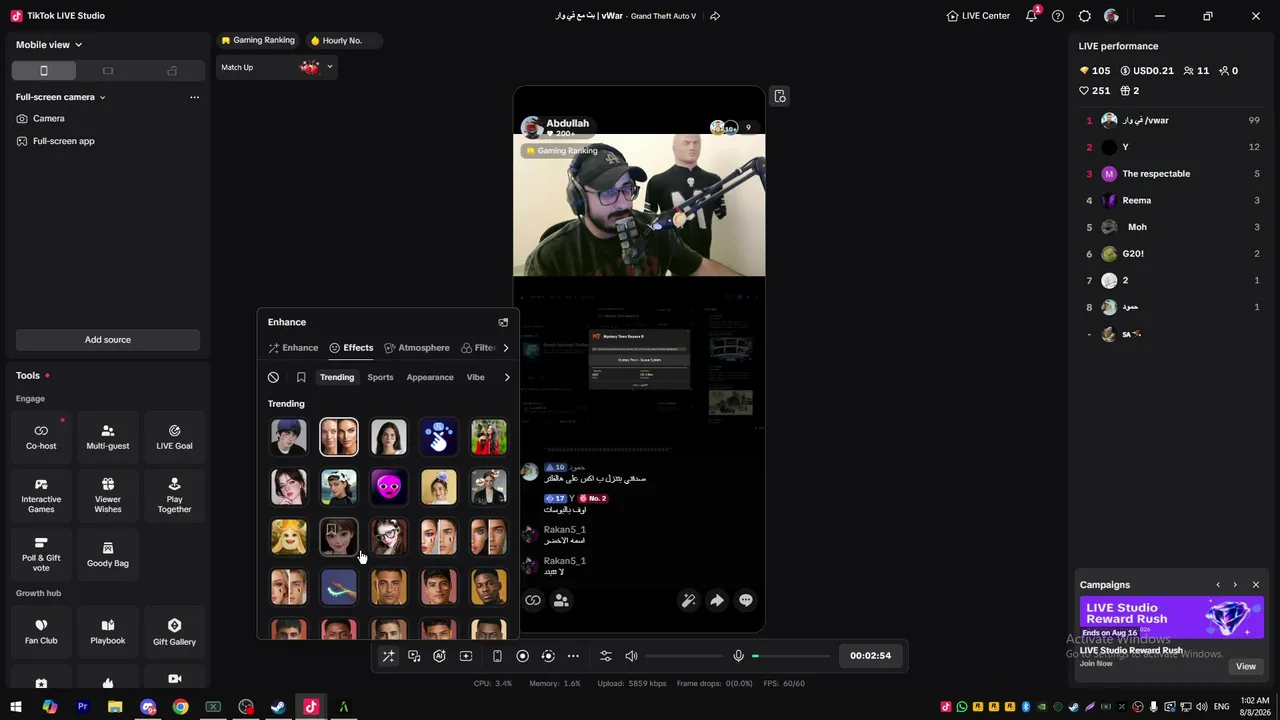Mute the speaker output icon
The height and width of the screenshot is (720, 1280).
pyautogui.click(x=631, y=656)
